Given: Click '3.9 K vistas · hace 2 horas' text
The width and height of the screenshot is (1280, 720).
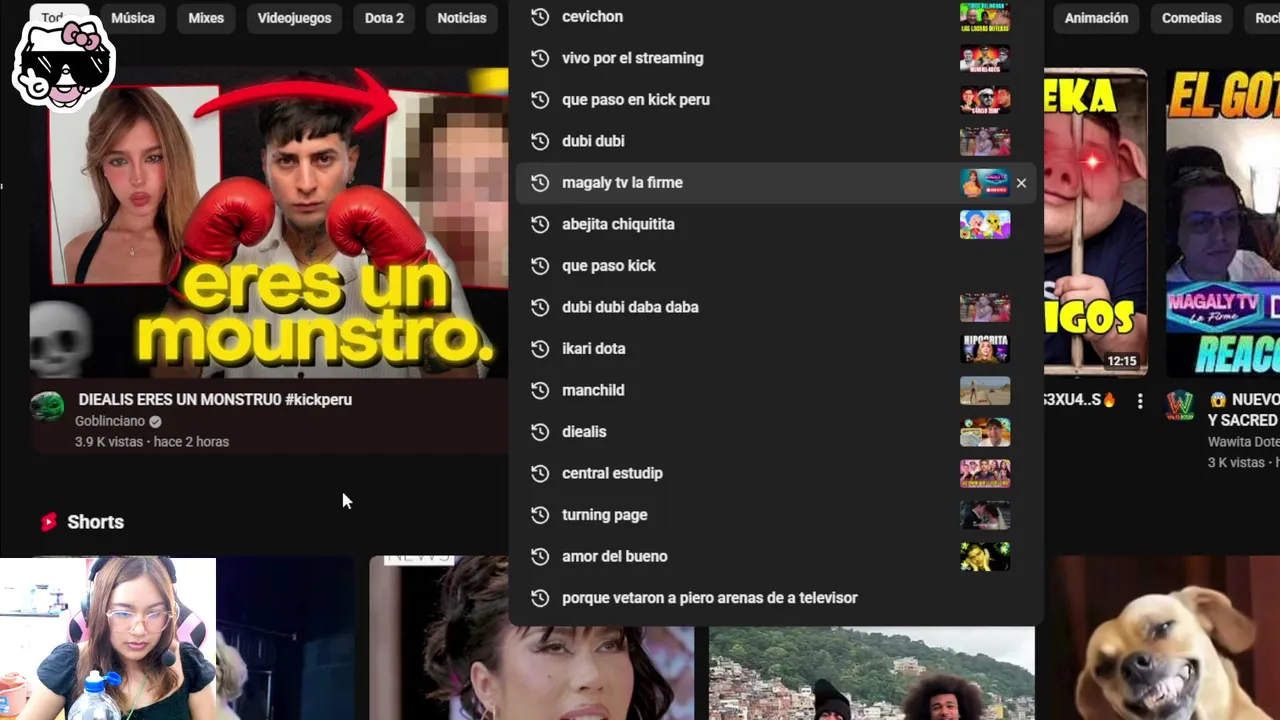Looking at the screenshot, I should pos(152,441).
